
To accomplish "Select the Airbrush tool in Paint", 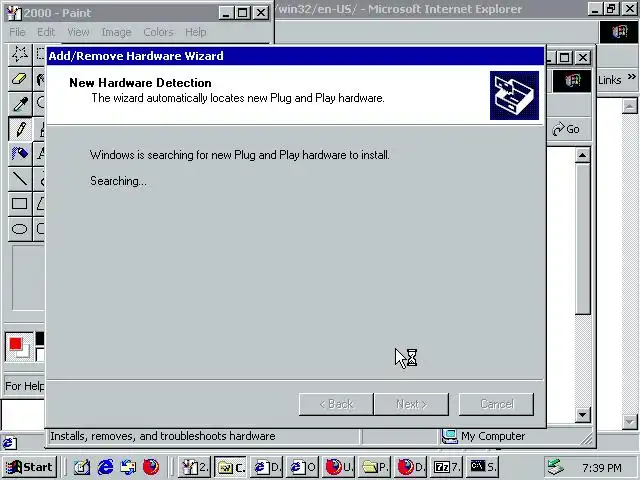I will click(20, 154).
